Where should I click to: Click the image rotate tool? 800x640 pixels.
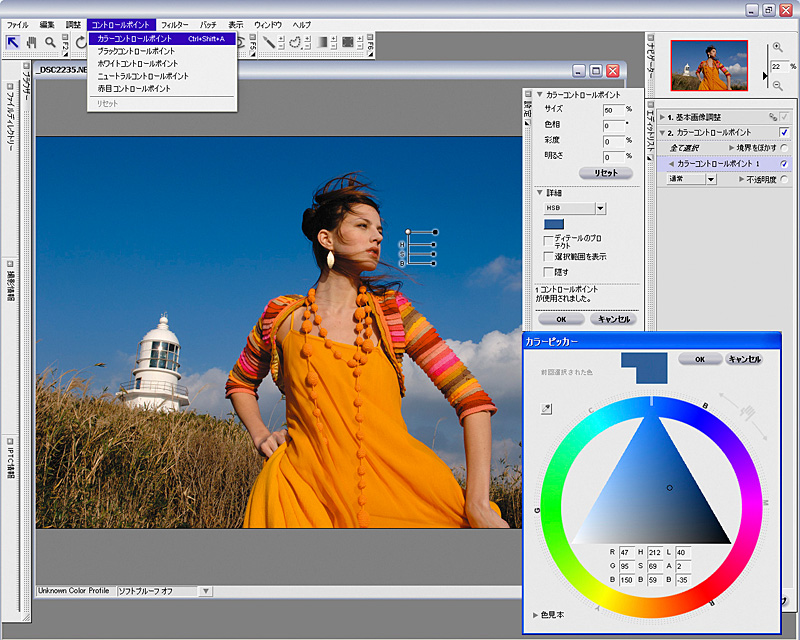click(x=82, y=42)
